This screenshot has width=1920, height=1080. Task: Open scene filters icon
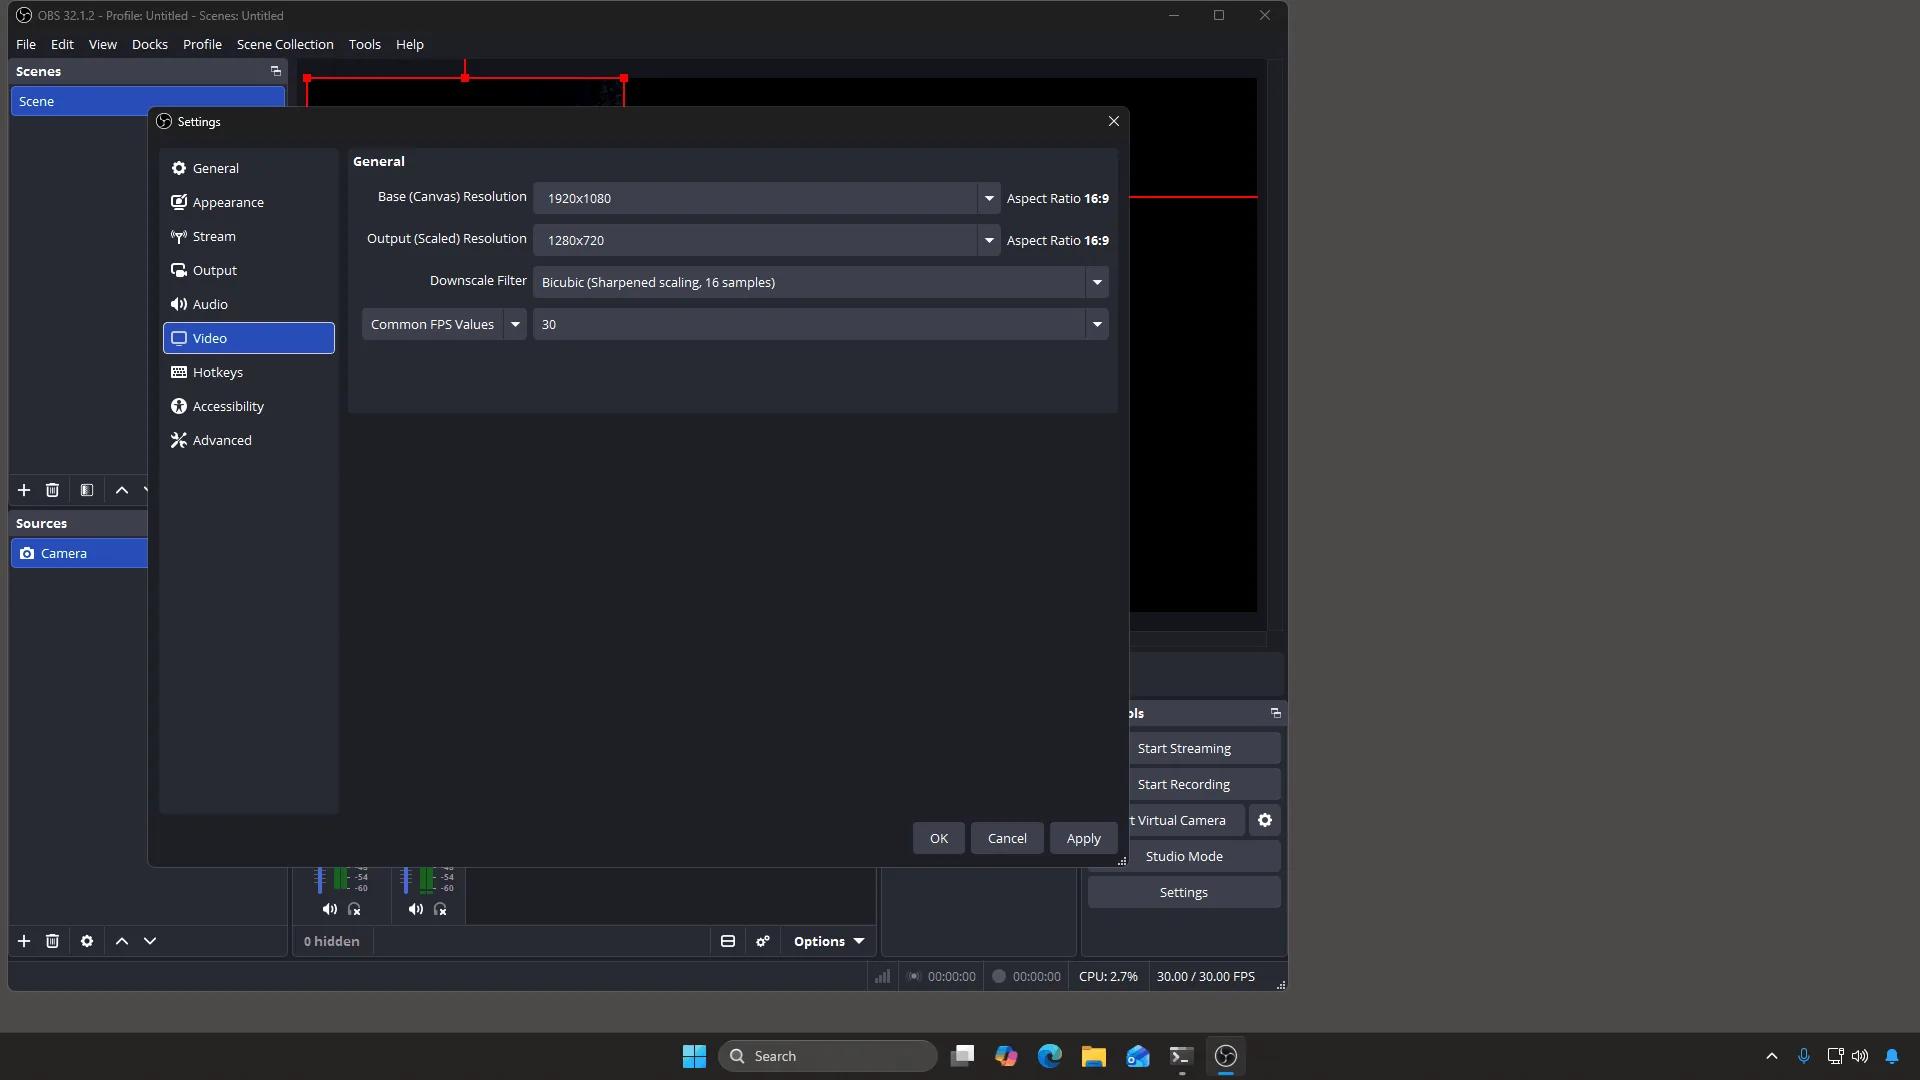[x=87, y=490]
